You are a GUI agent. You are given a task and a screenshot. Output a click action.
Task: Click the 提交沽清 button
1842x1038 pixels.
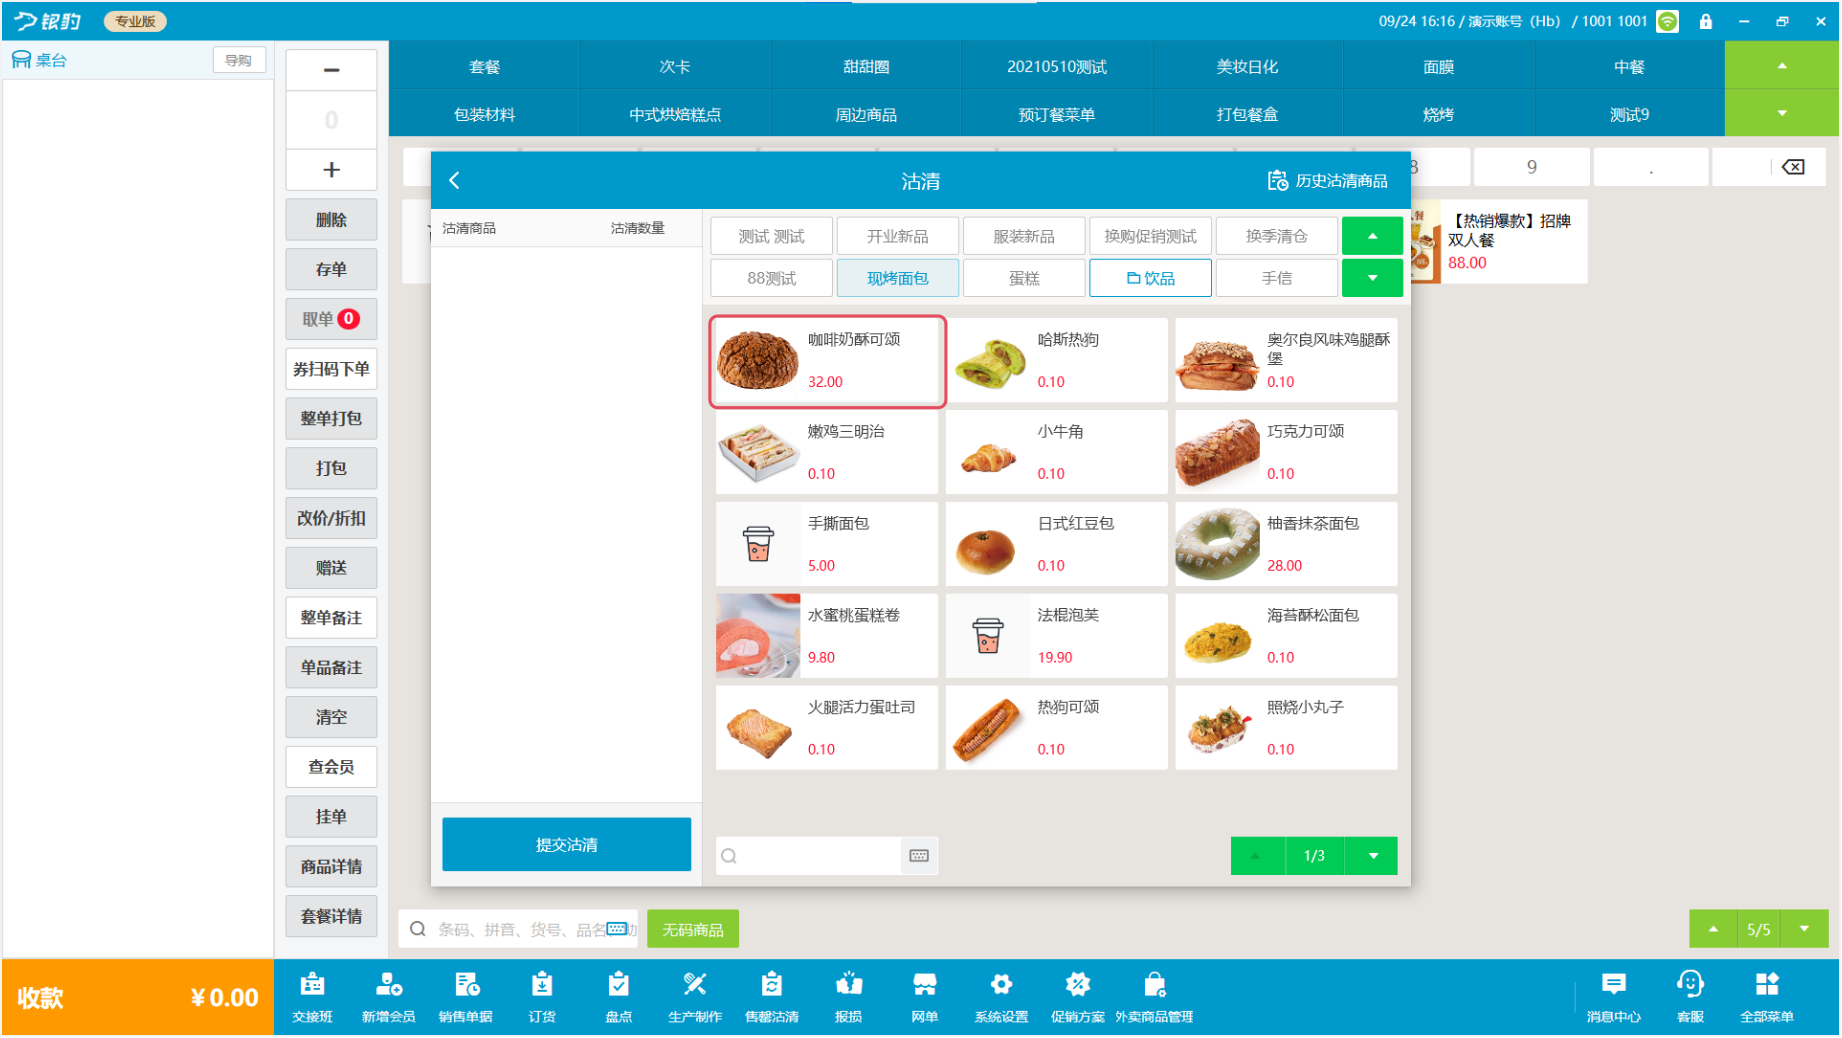tap(566, 845)
